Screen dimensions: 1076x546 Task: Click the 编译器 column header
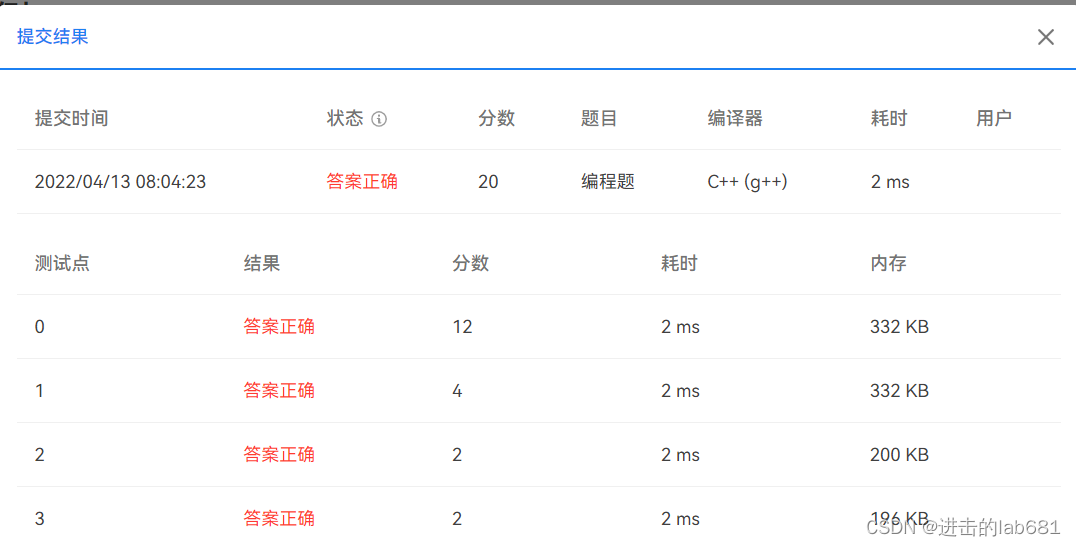(x=735, y=119)
